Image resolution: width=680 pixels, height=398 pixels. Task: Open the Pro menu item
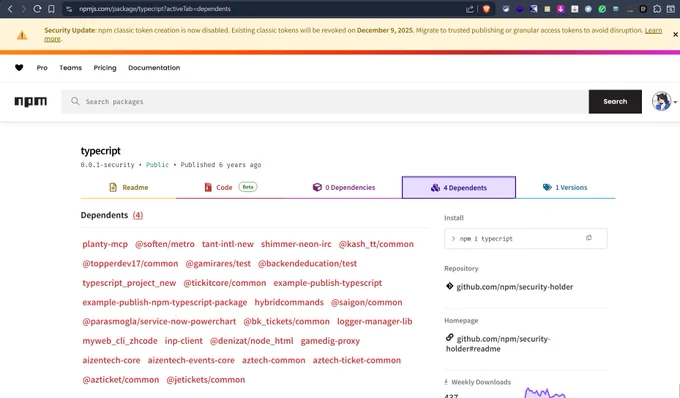point(42,68)
